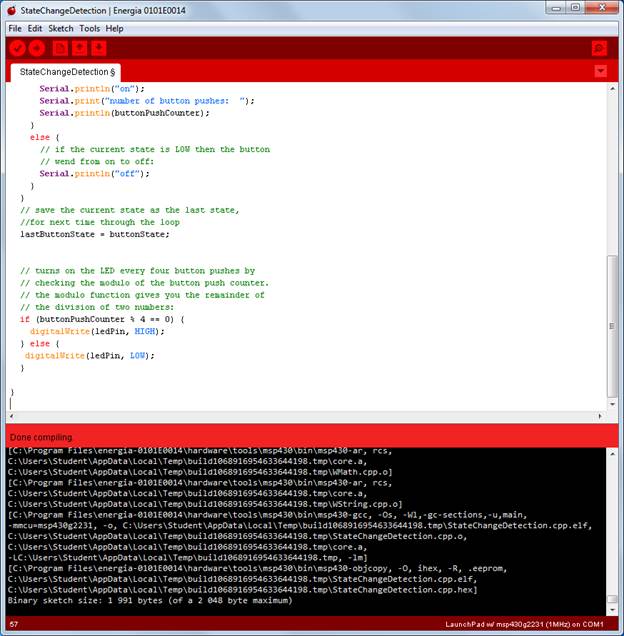Open the Tools menu
Image resolution: width=624 pixels, height=636 pixels.
[89, 28]
